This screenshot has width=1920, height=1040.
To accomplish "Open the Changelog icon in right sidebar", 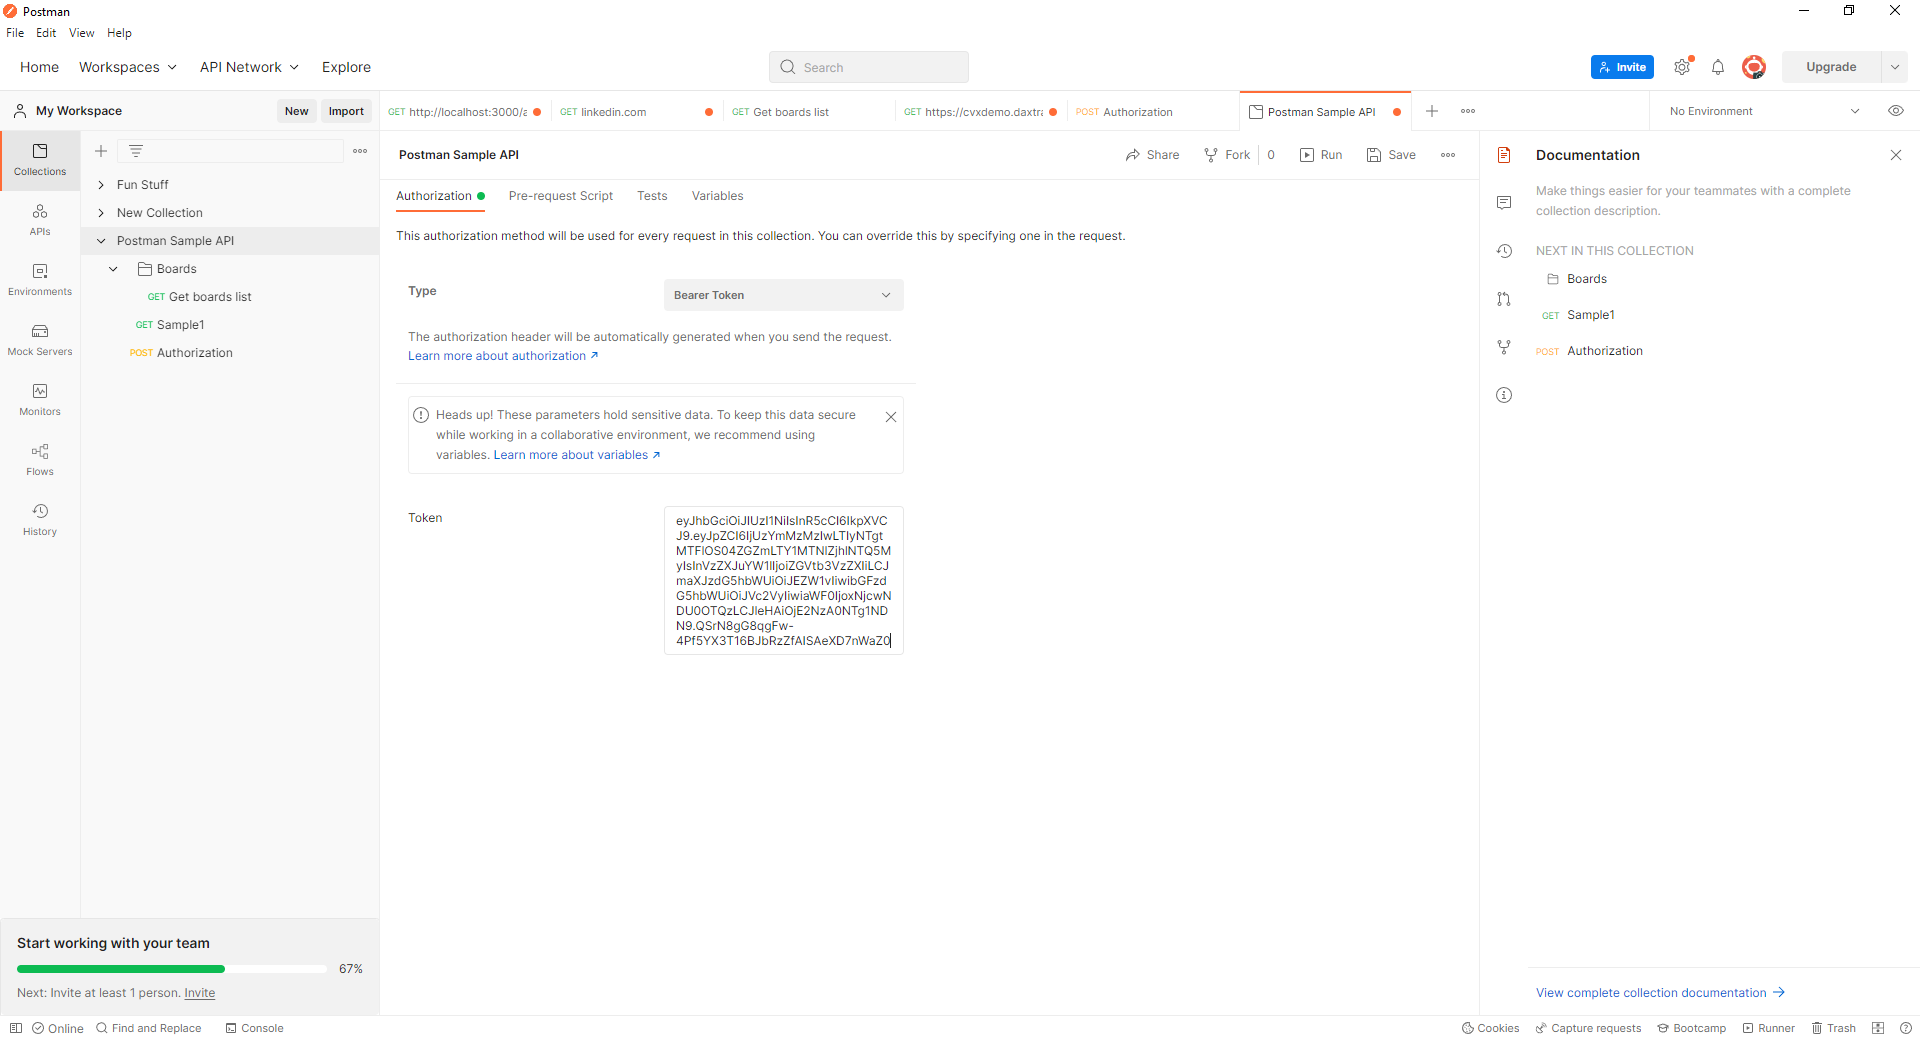I will coord(1504,251).
